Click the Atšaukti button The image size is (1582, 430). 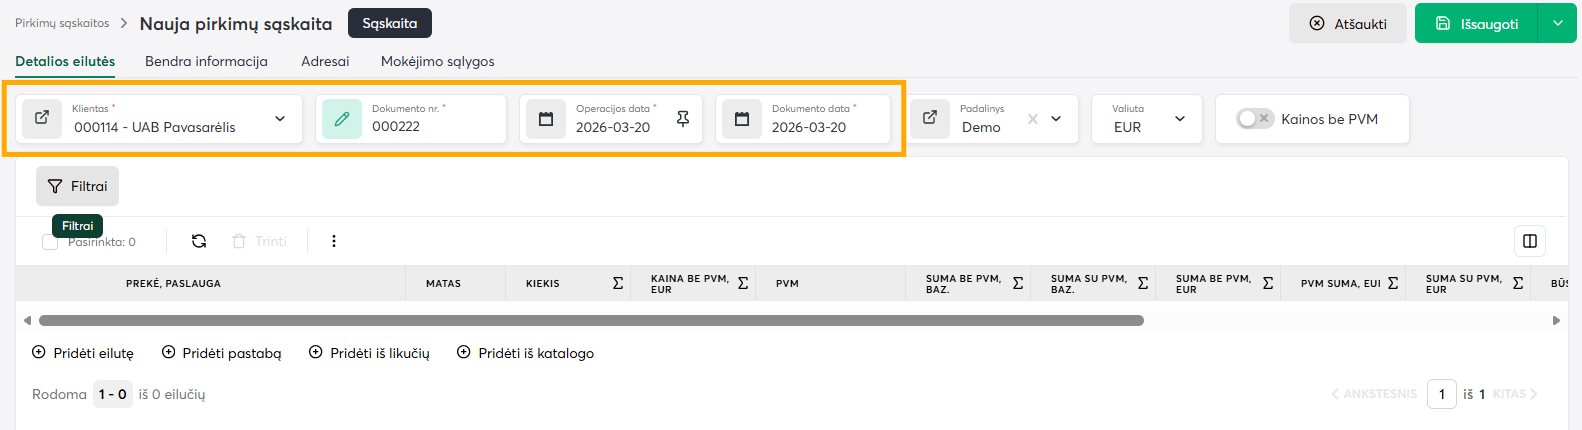[1347, 23]
